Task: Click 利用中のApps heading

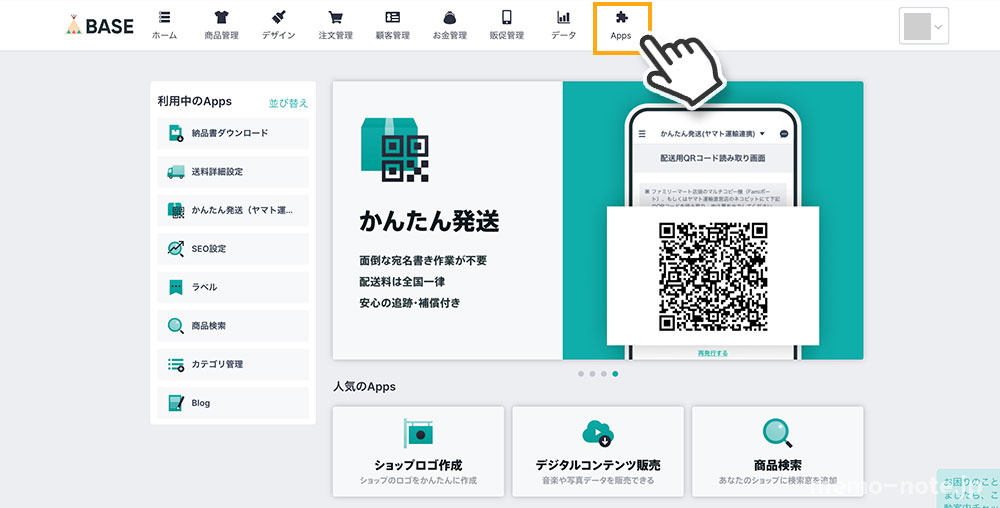Action: point(195,101)
